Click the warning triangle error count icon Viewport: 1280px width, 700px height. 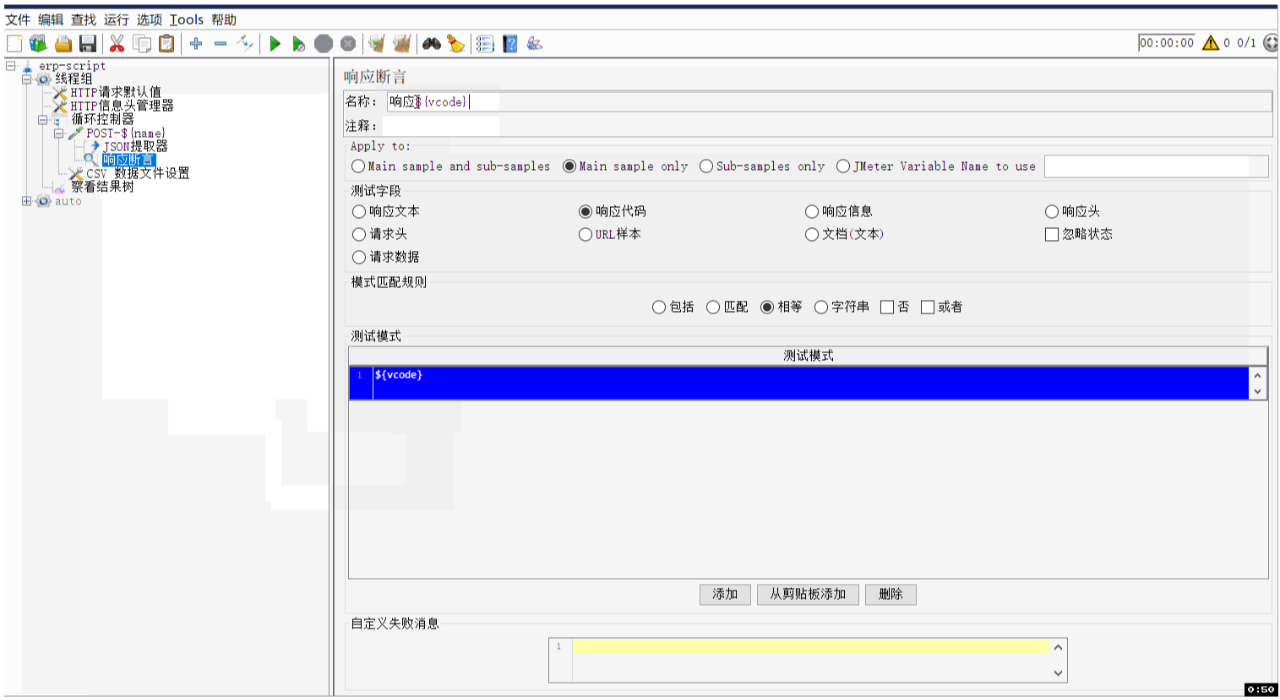(1210, 43)
